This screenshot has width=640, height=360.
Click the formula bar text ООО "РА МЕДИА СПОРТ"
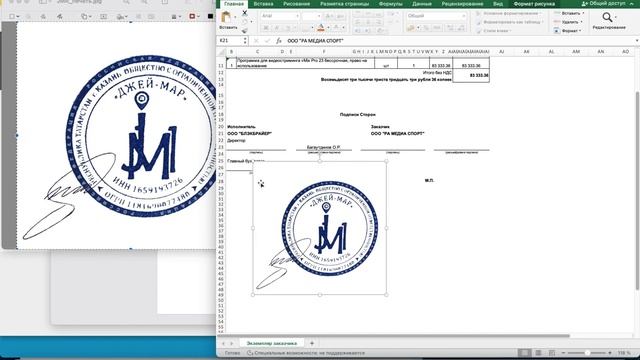(x=316, y=41)
